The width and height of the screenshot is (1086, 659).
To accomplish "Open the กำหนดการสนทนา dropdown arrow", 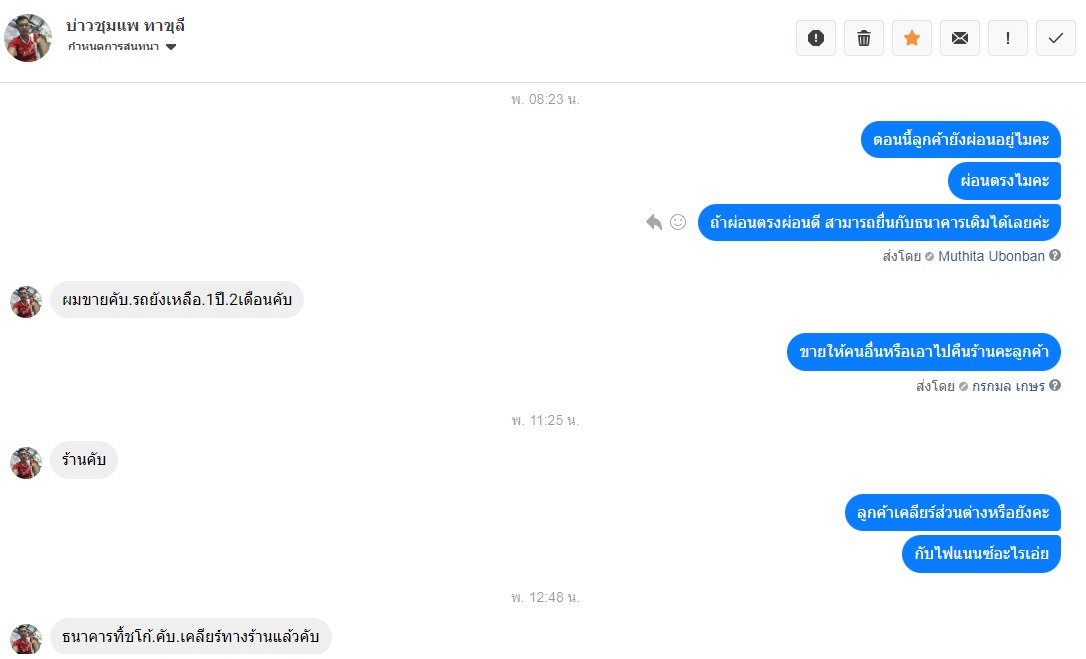I will [171, 47].
